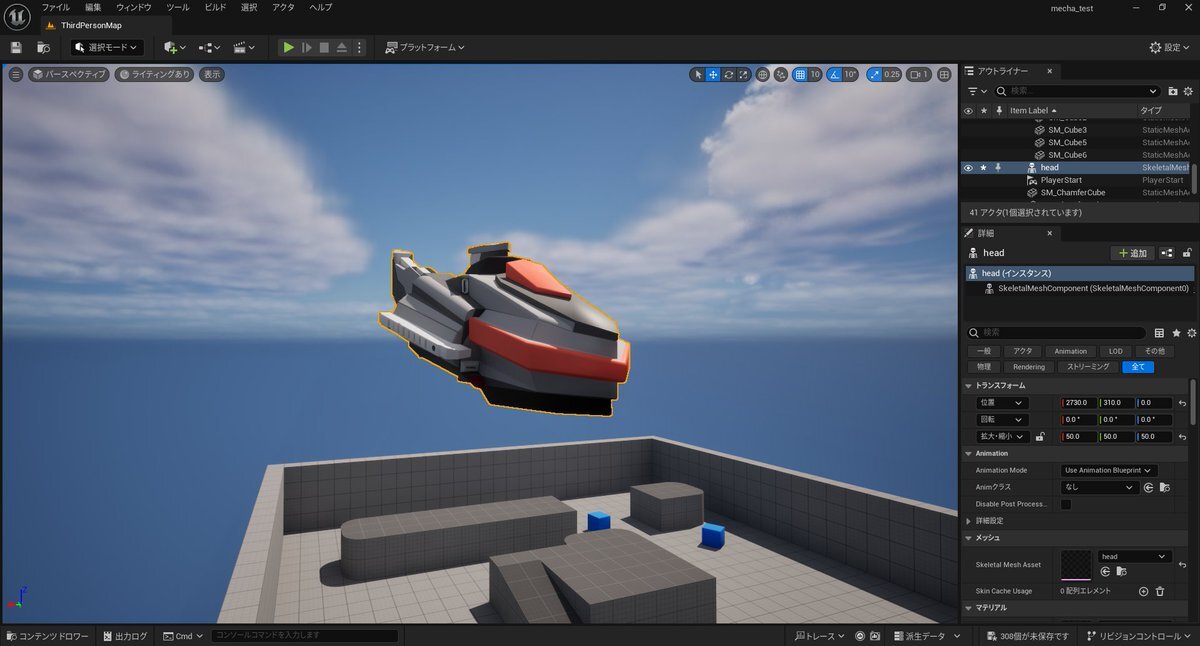This screenshot has height=646, width=1200.
Task: Toggle the surface snapping icon
Action: (781, 74)
